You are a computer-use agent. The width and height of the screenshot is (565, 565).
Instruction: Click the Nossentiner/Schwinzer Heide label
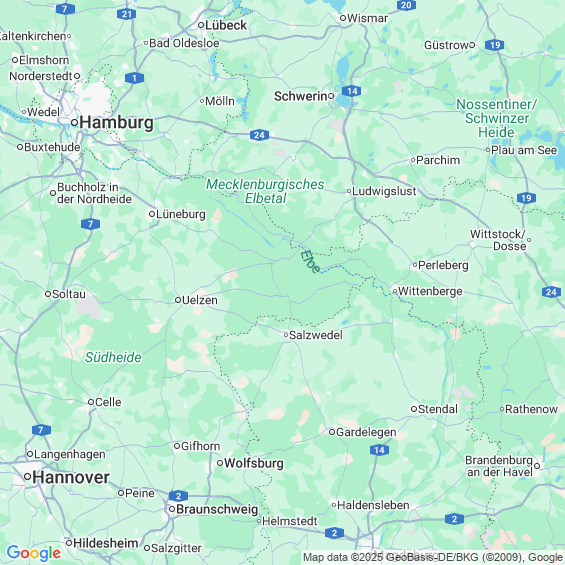click(497, 118)
